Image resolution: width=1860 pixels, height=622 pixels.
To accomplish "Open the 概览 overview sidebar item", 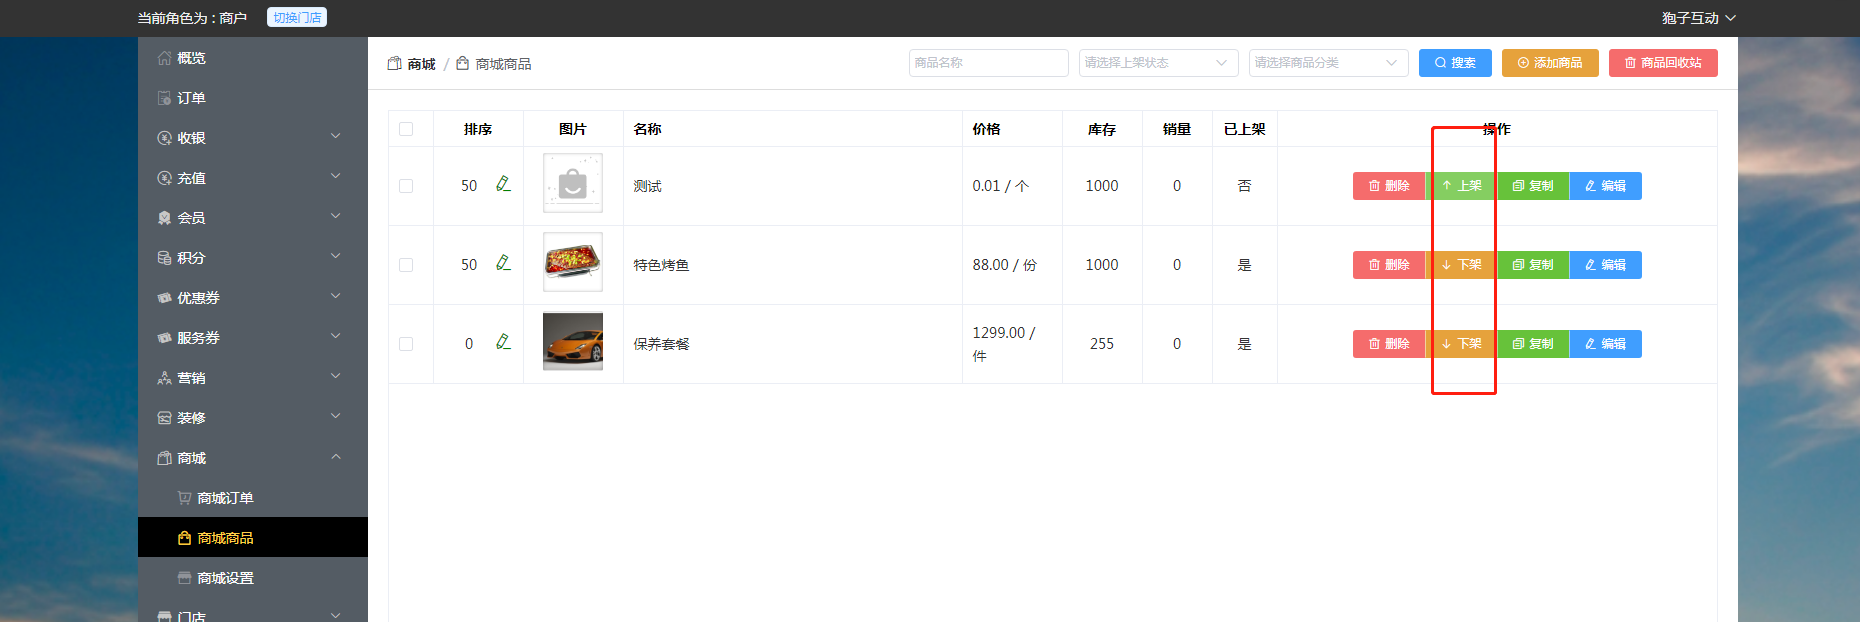I will 253,58.
